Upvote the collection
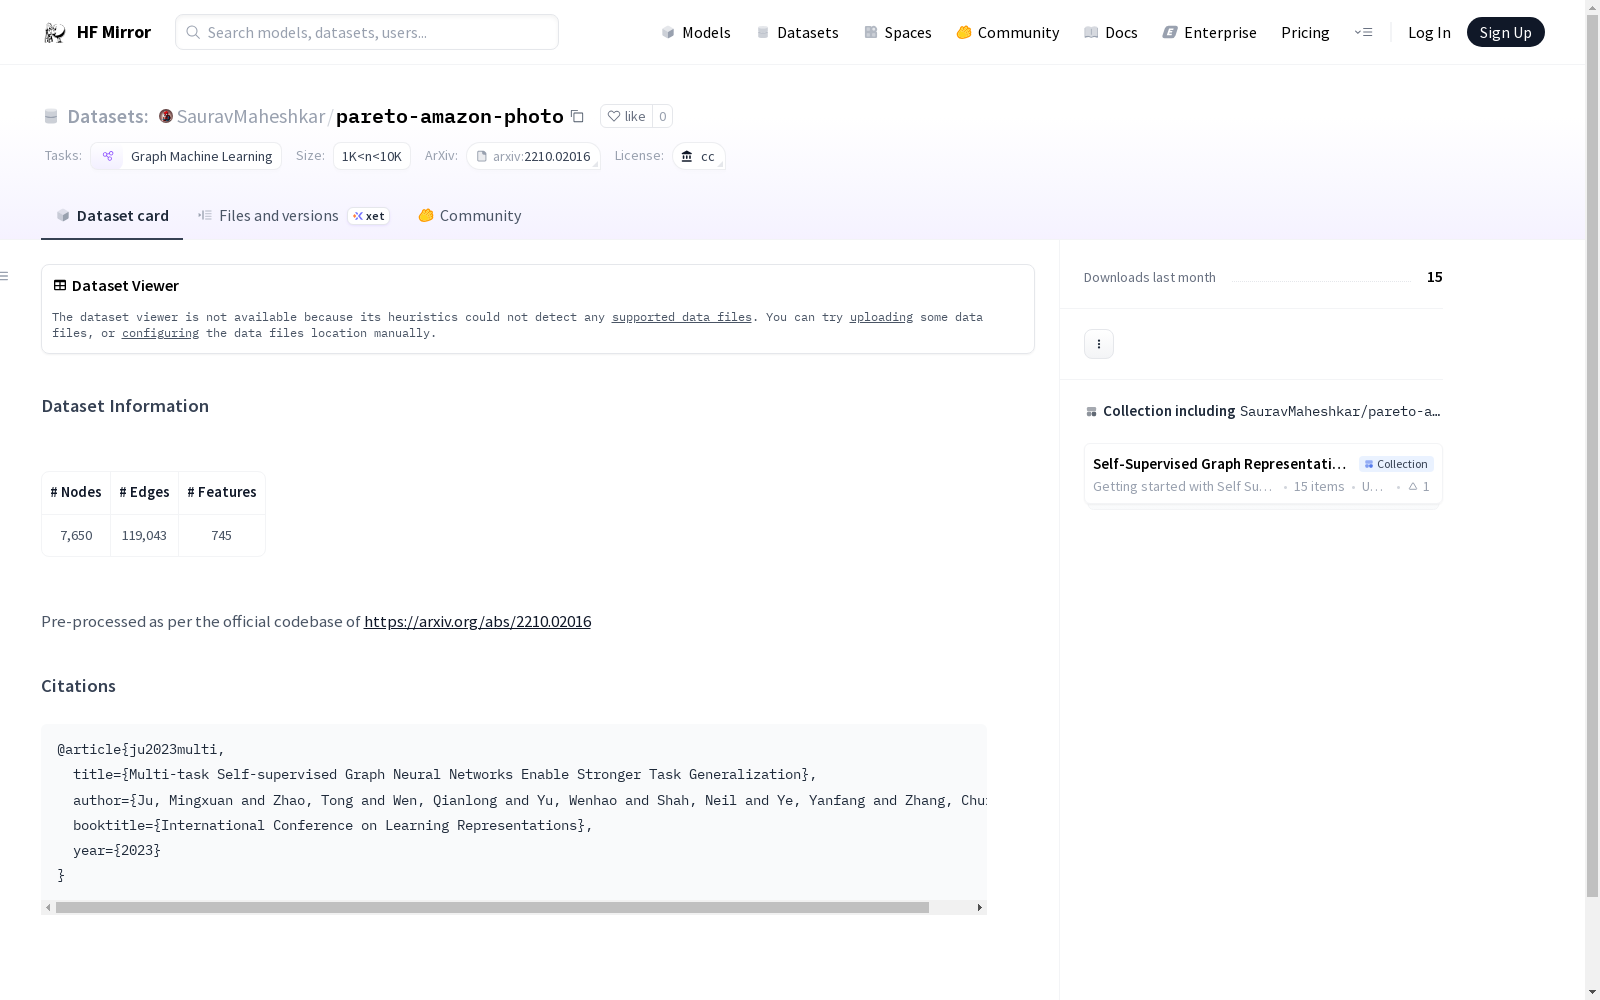Image resolution: width=1600 pixels, height=1000 pixels. [x=1419, y=487]
